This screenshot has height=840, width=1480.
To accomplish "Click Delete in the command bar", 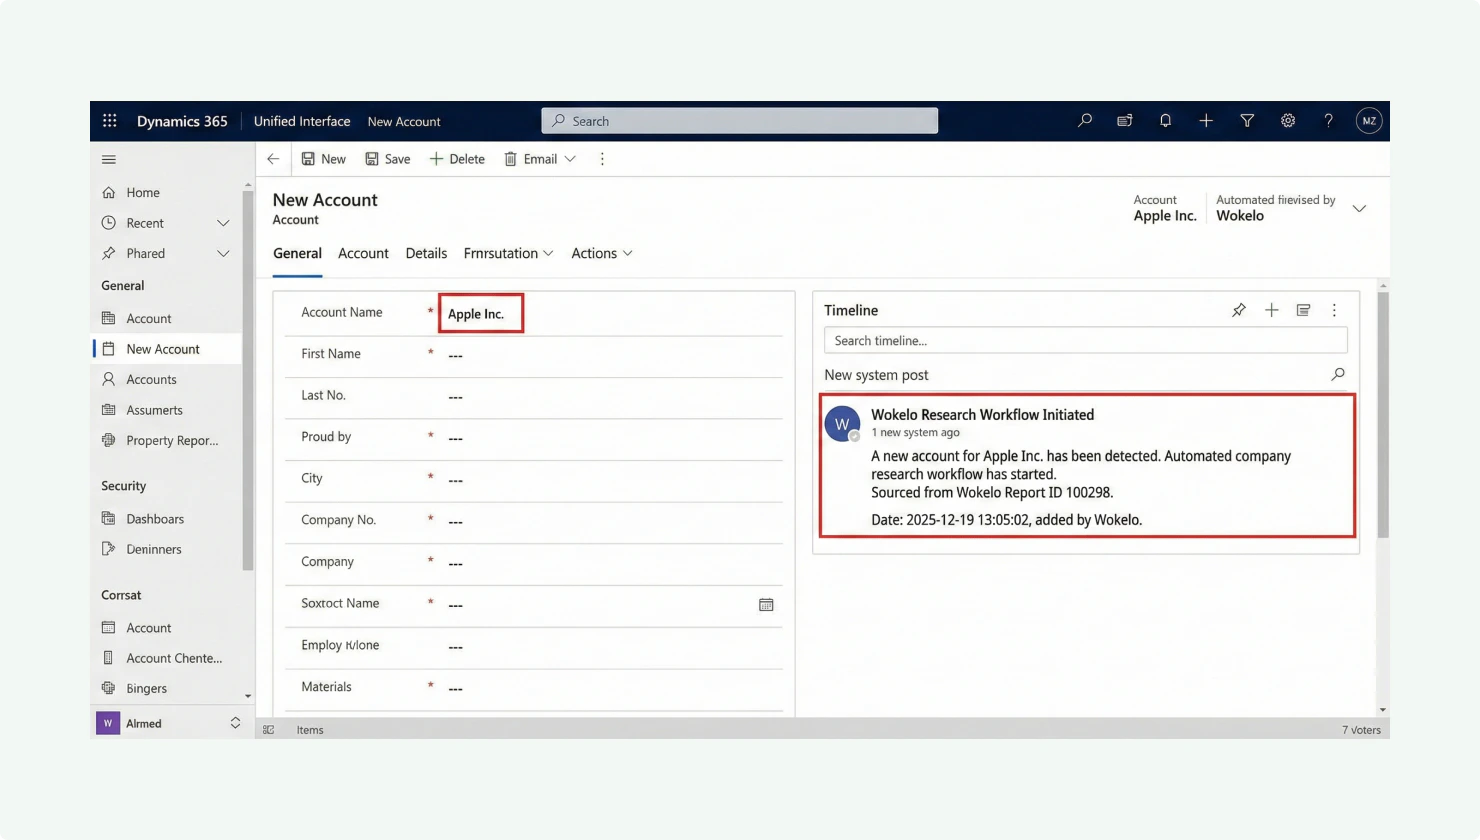I will tap(457, 159).
